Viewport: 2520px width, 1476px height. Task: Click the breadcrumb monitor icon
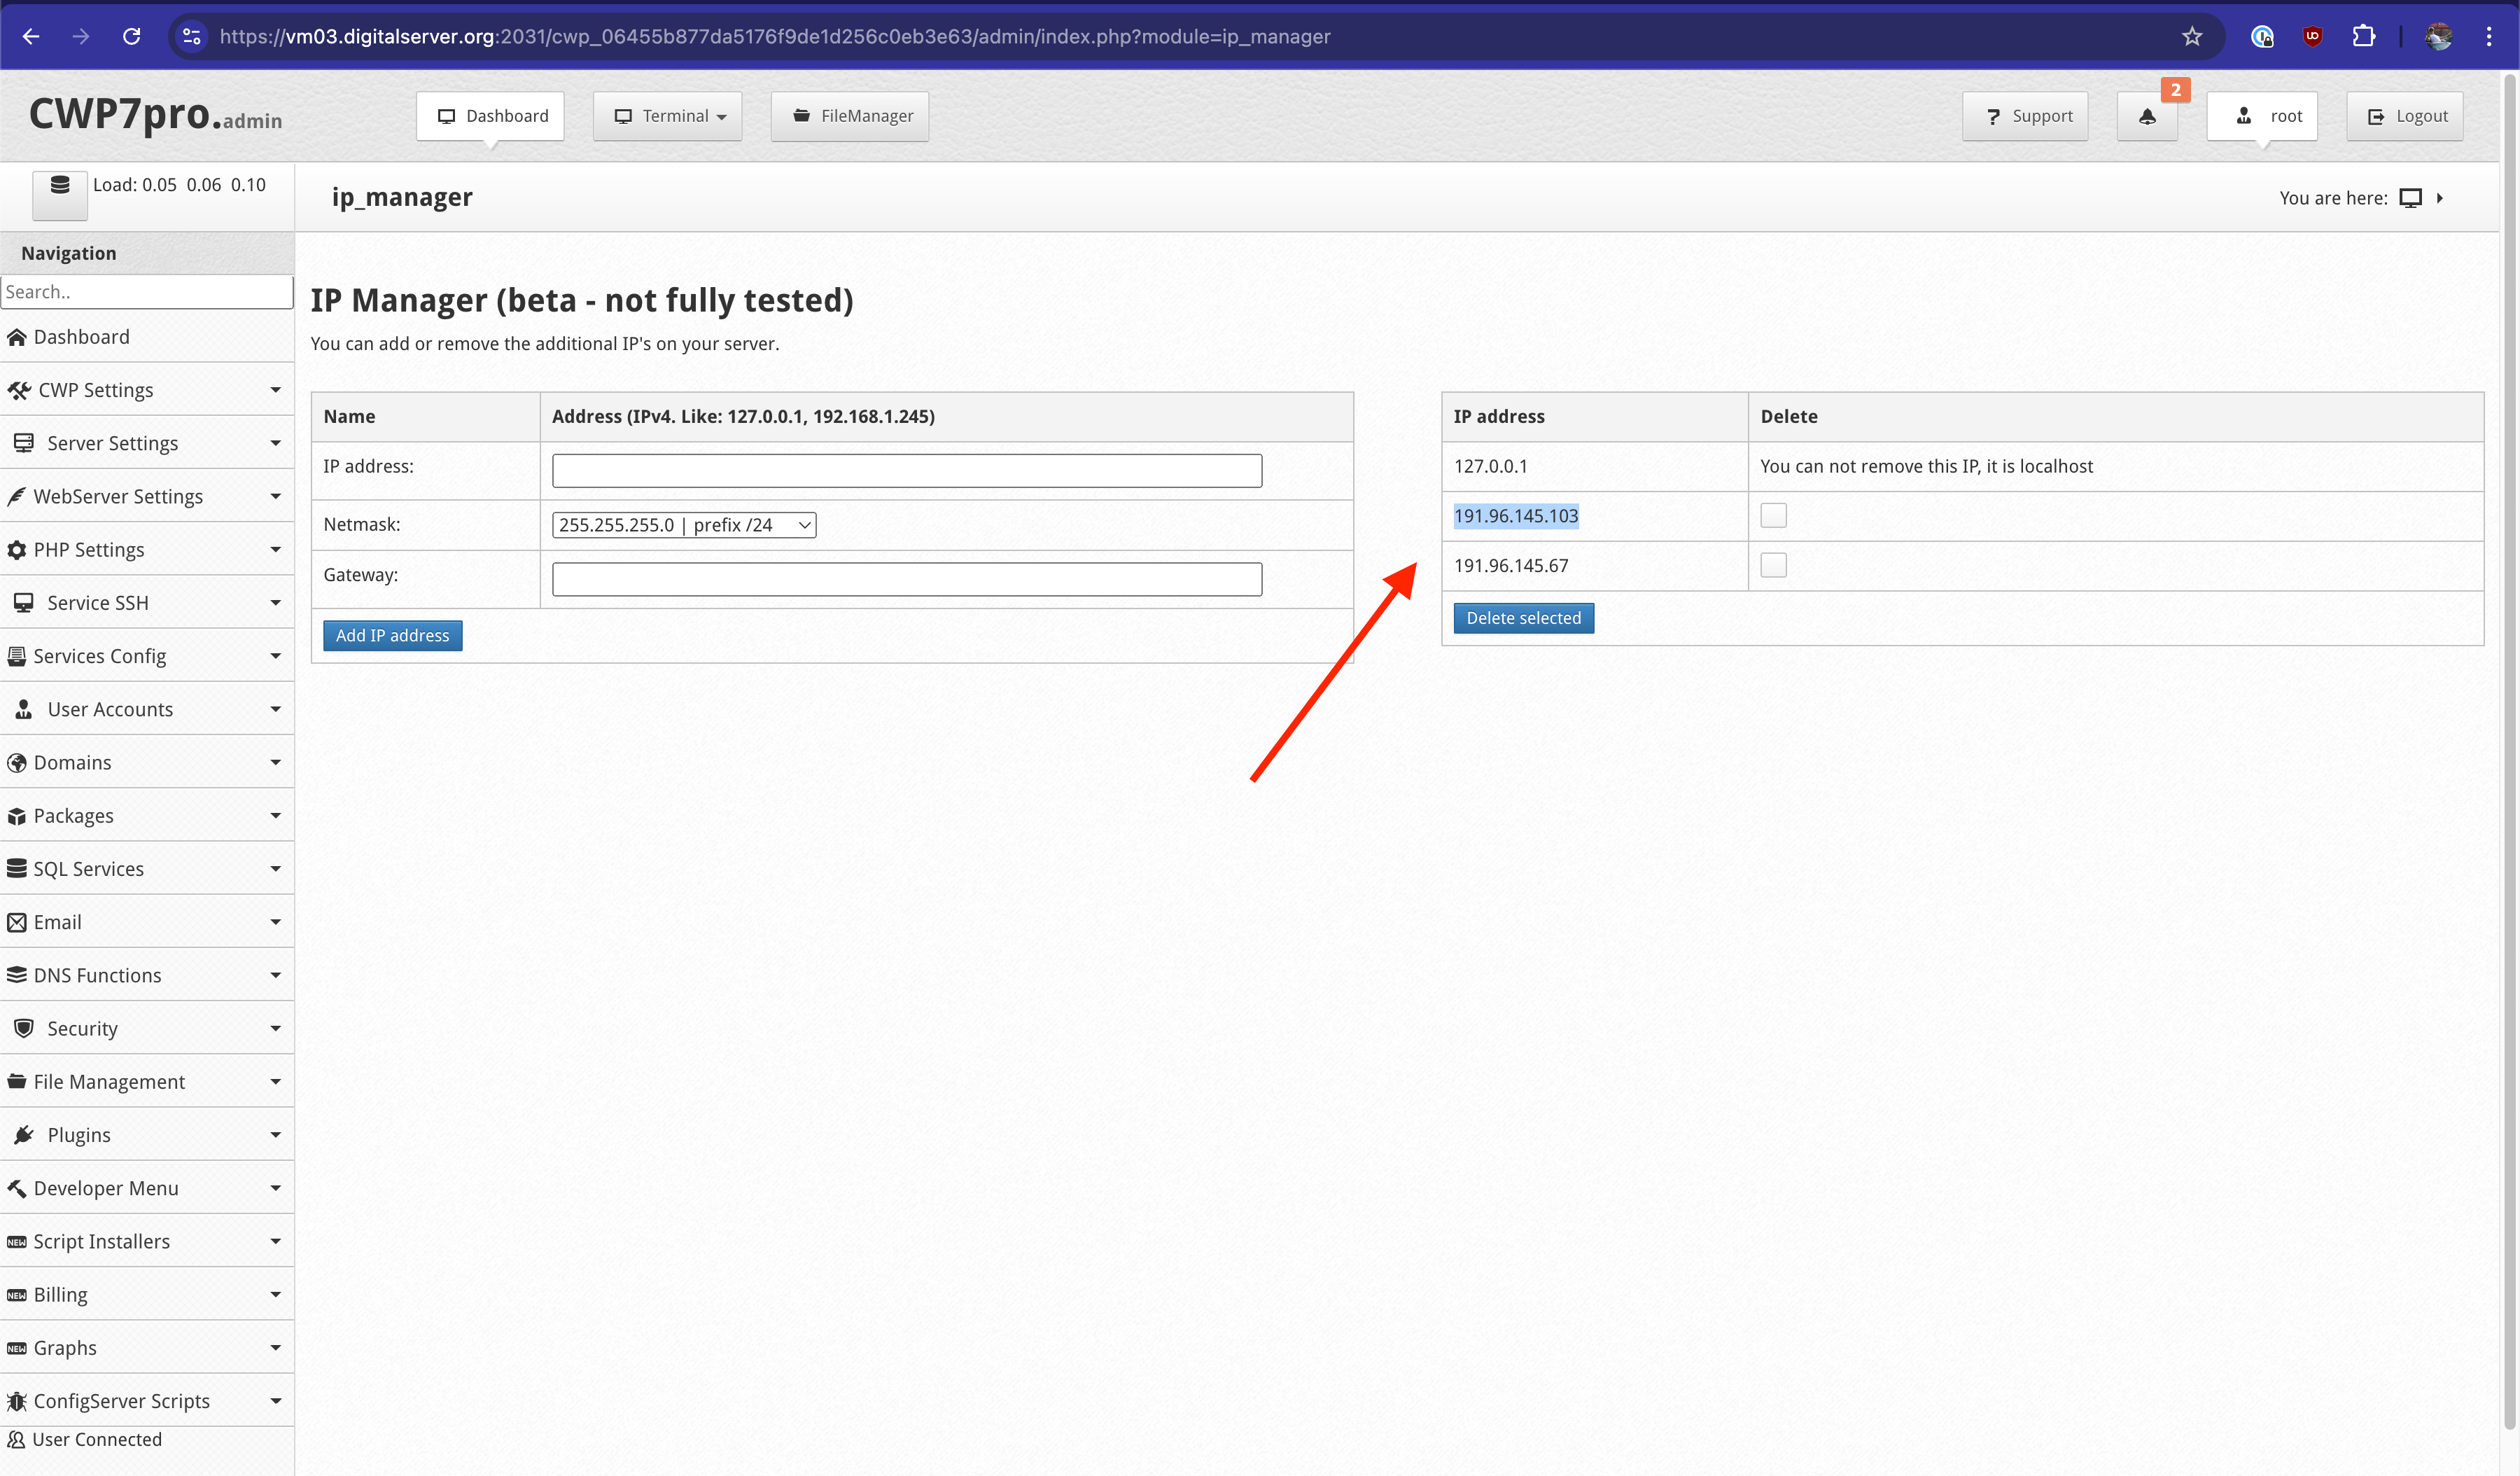[2411, 198]
